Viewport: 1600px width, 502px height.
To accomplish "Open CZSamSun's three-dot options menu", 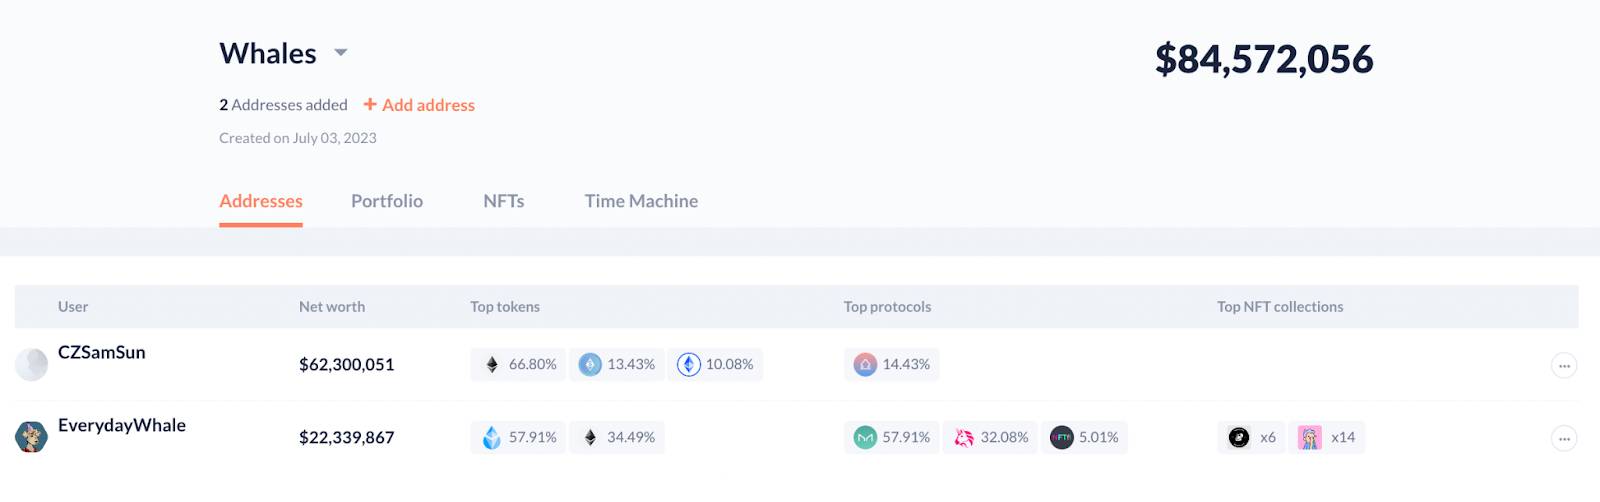I will pos(1564,366).
